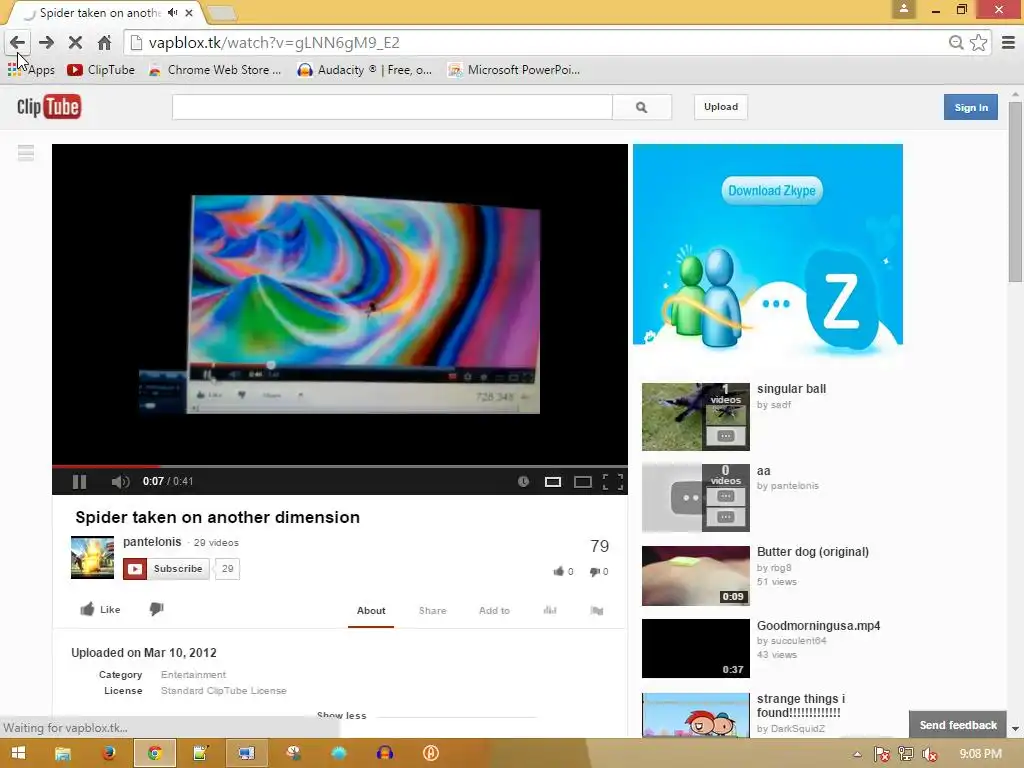Image resolution: width=1024 pixels, height=768 pixels.
Task: Open Butter dog (original) video thumbnail
Action: [696, 576]
